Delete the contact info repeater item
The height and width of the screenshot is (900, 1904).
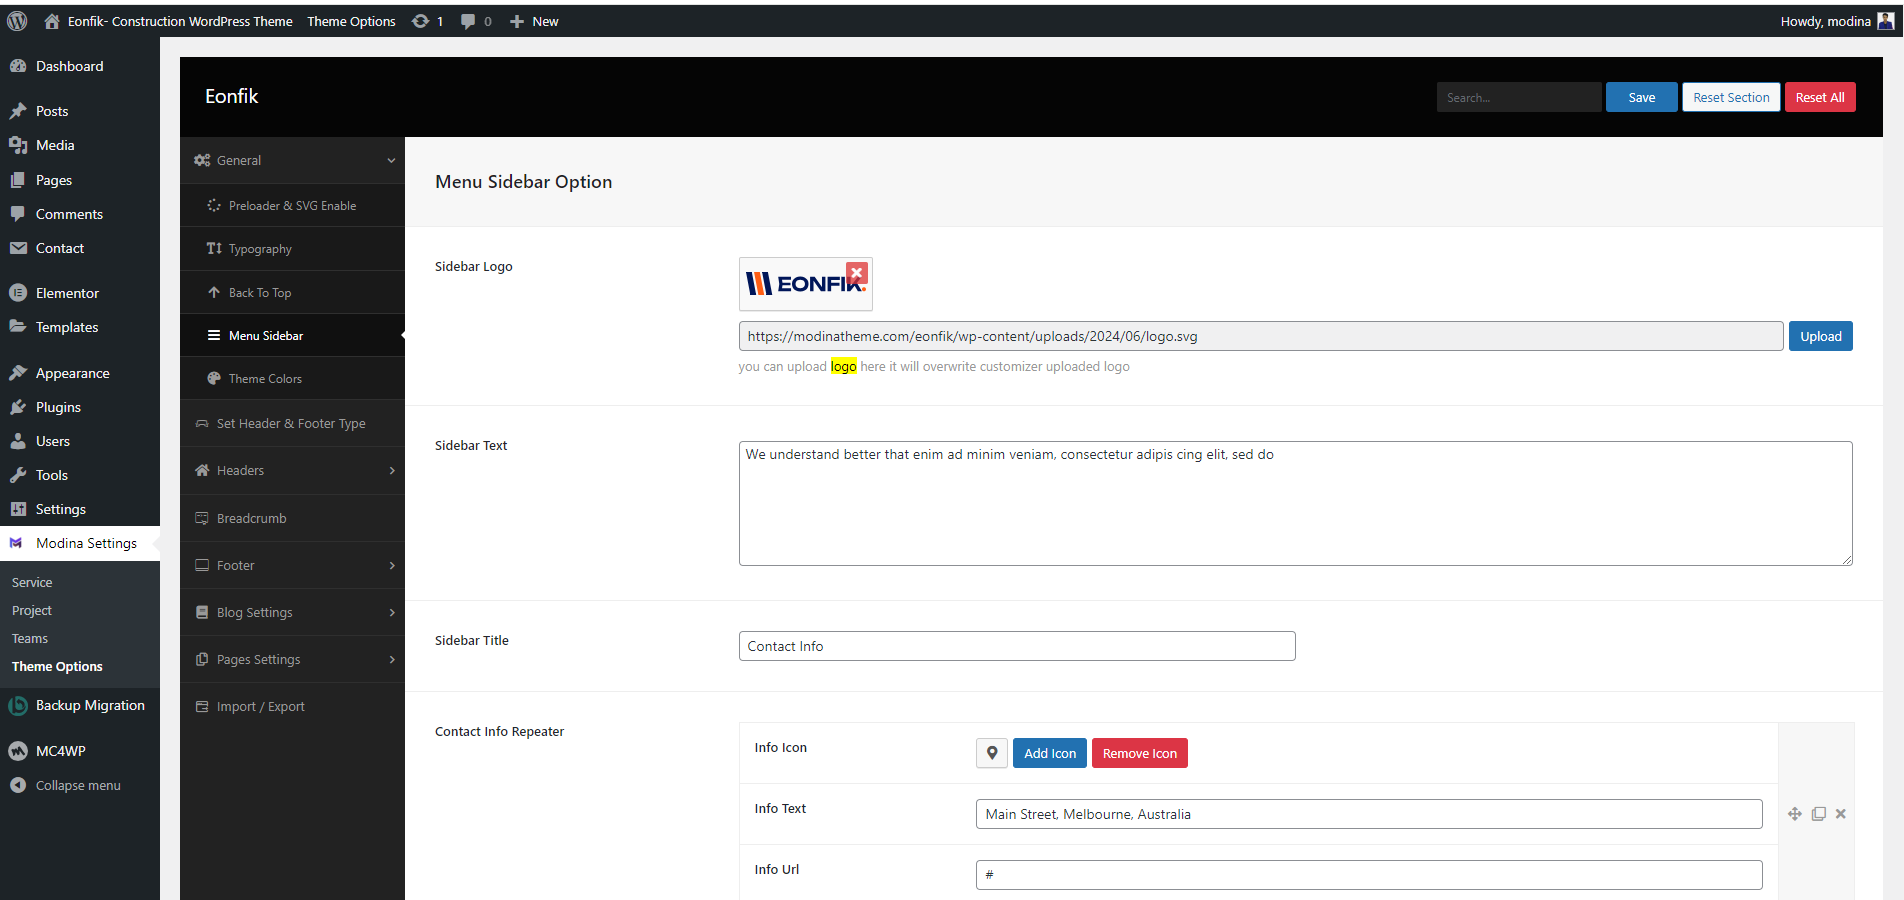point(1841,814)
